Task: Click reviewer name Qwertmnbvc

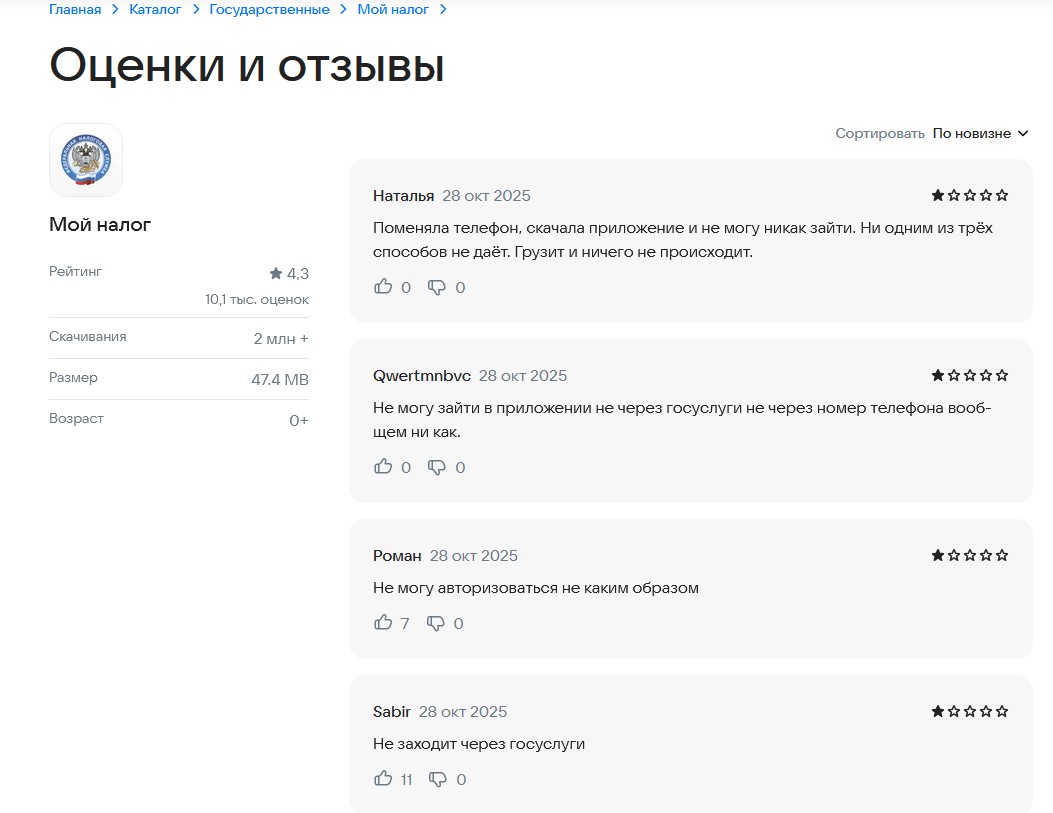Action: click(x=421, y=376)
